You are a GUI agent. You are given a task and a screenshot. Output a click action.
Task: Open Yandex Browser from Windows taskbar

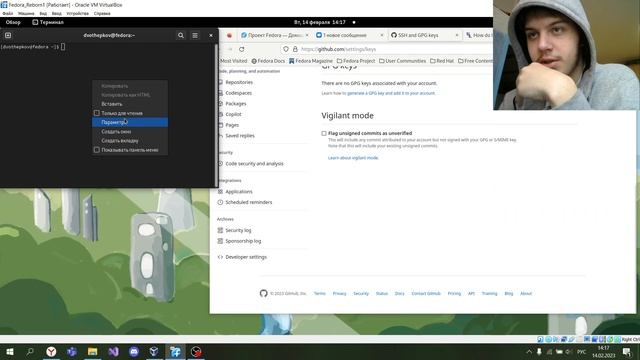pyautogui.click(x=51, y=351)
